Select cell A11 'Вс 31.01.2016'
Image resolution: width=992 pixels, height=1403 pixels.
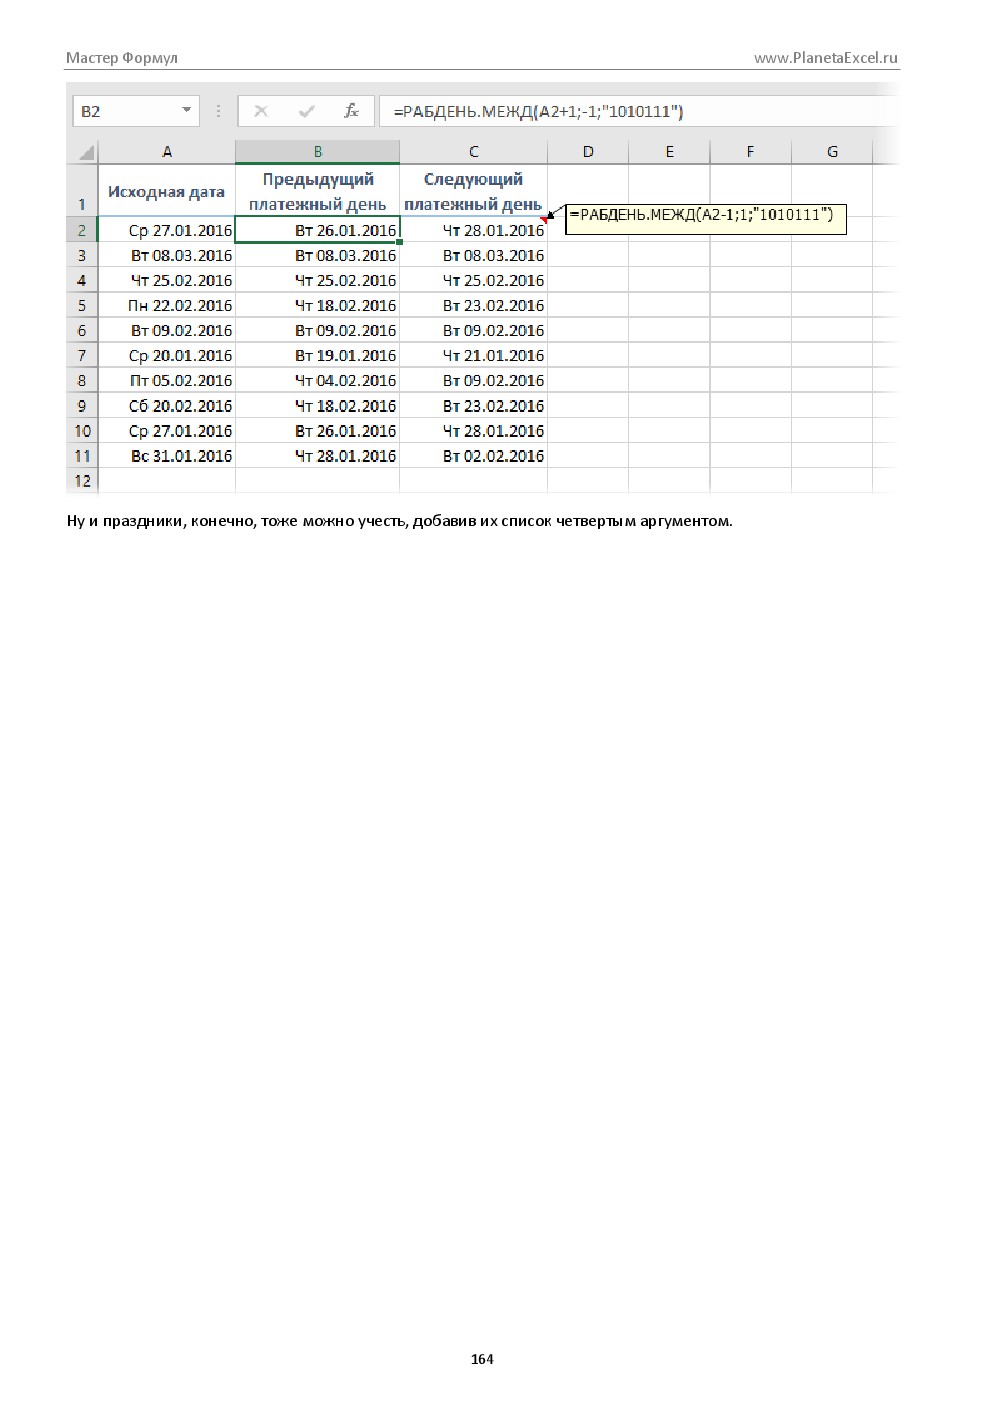[x=167, y=455]
